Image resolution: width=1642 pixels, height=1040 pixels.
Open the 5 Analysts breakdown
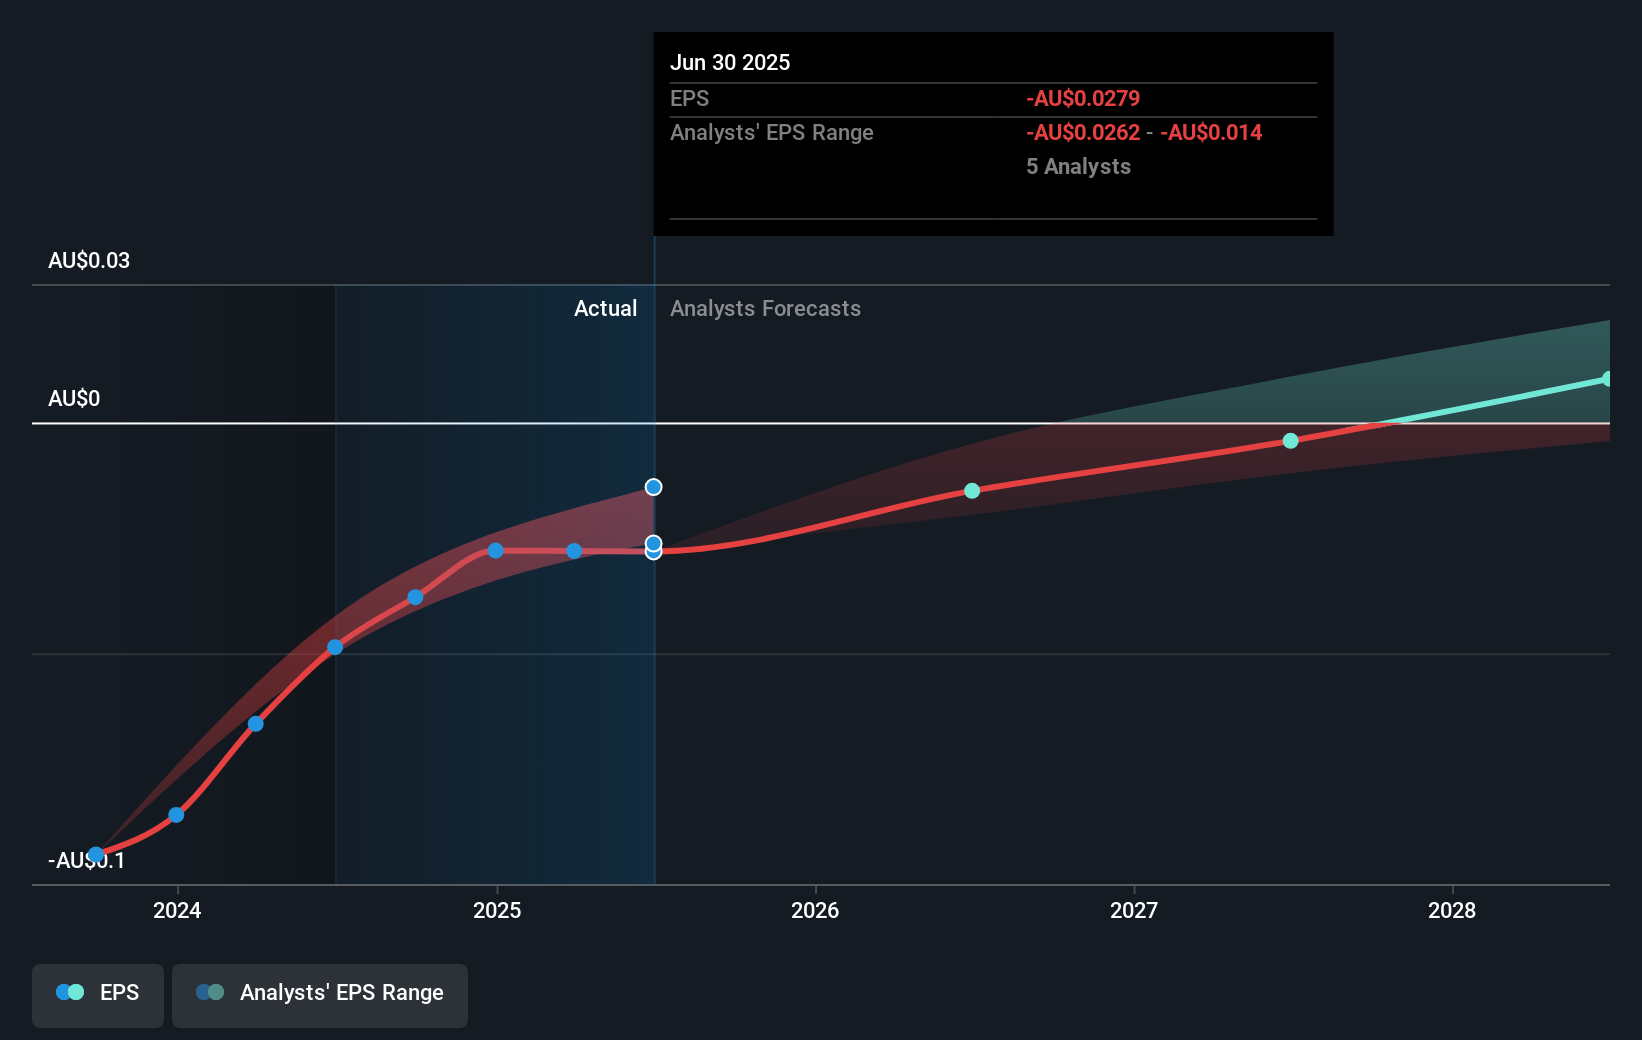(1078, 166)
